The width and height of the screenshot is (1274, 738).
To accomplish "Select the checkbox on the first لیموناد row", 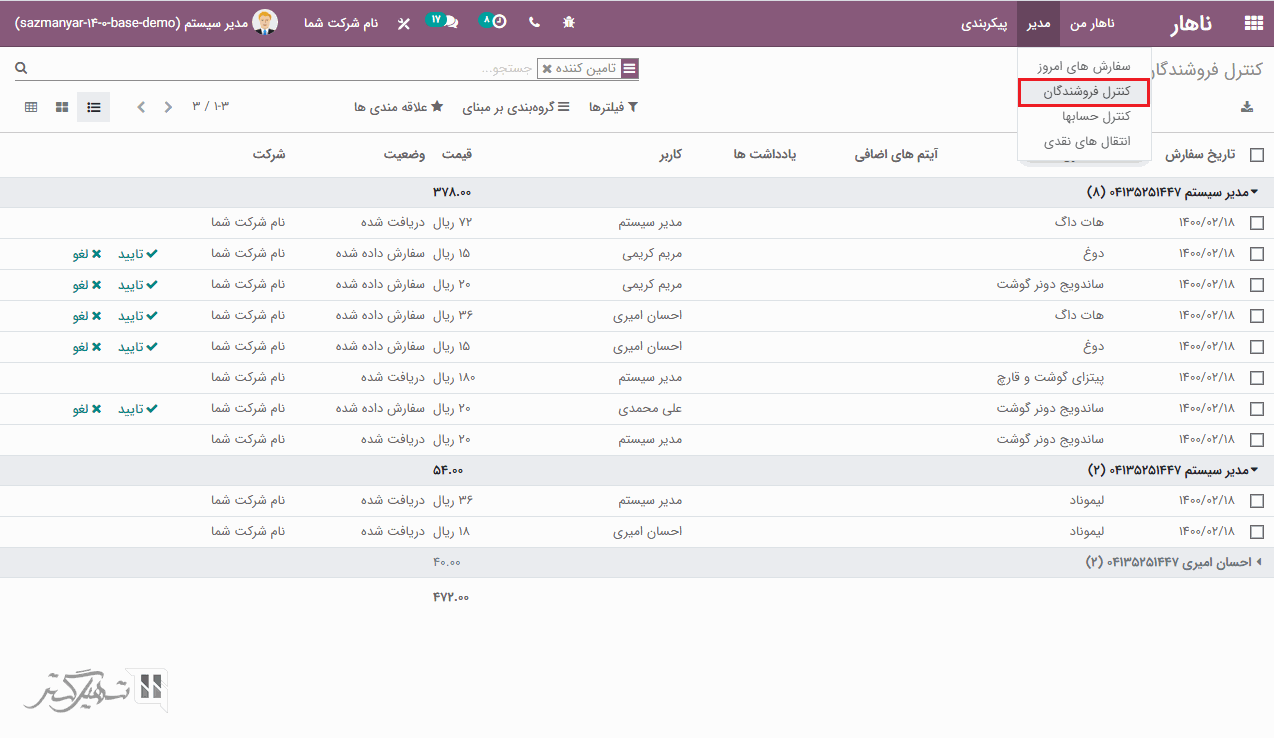I will (1257, 500).
